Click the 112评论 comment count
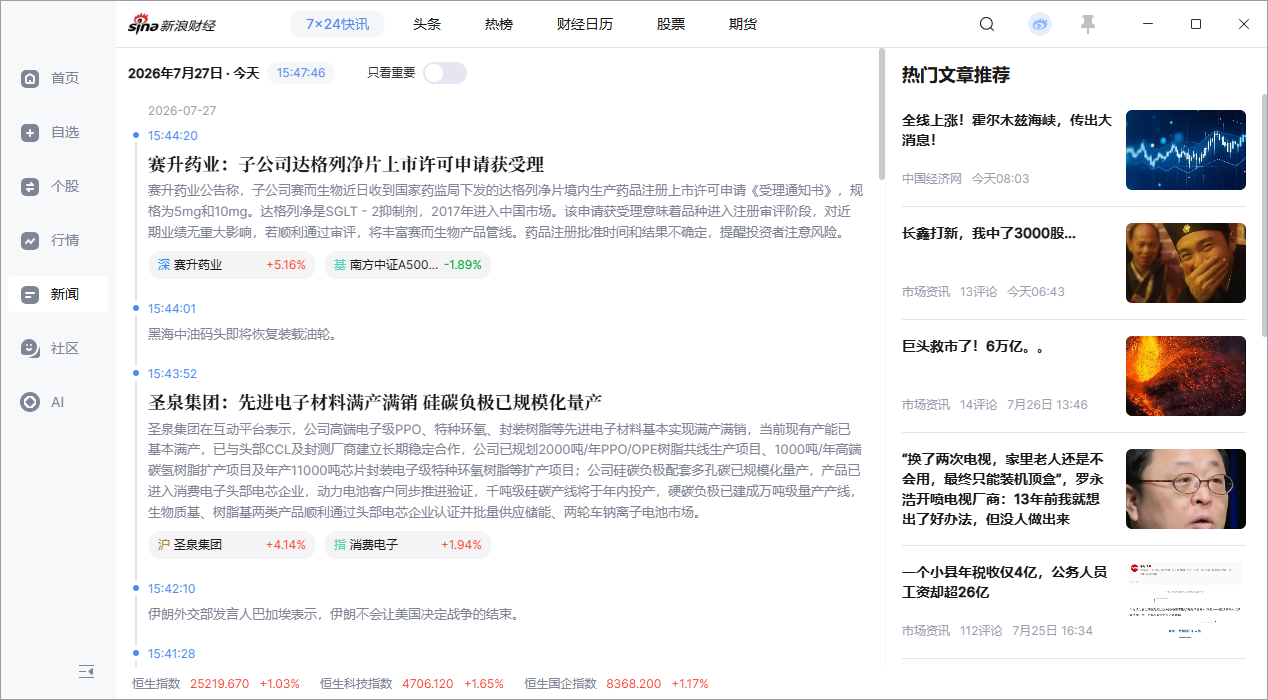 (982, 631)
